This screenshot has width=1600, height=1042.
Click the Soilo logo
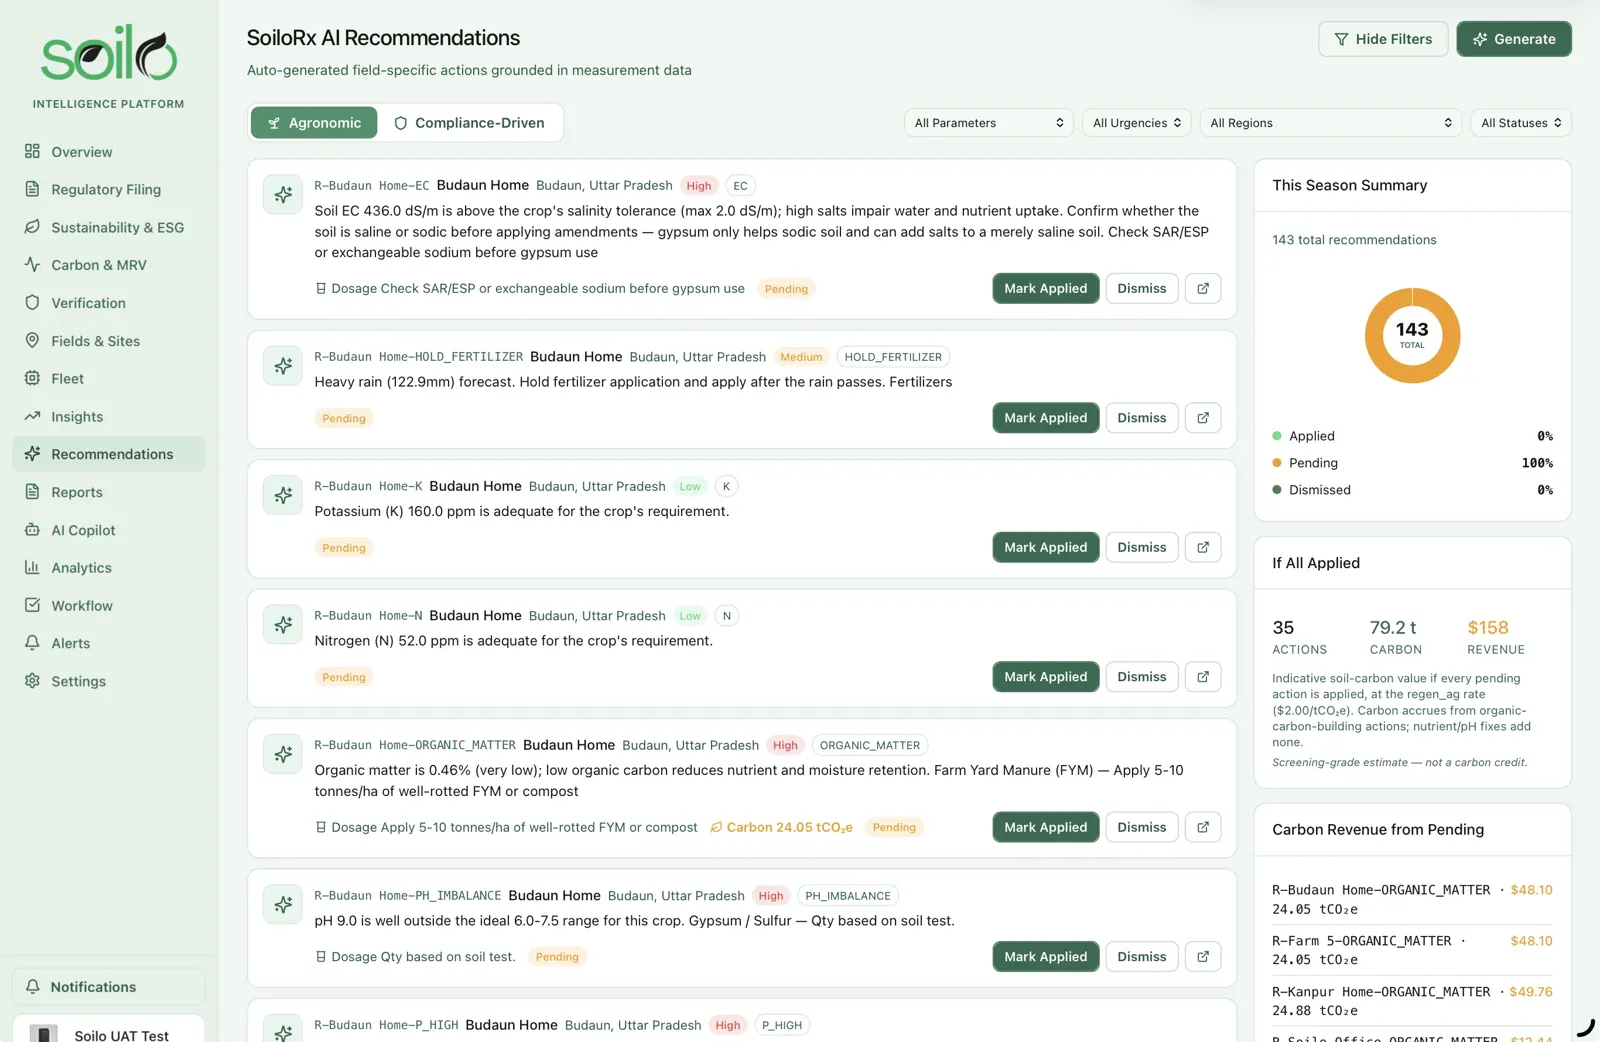[109, 54]
